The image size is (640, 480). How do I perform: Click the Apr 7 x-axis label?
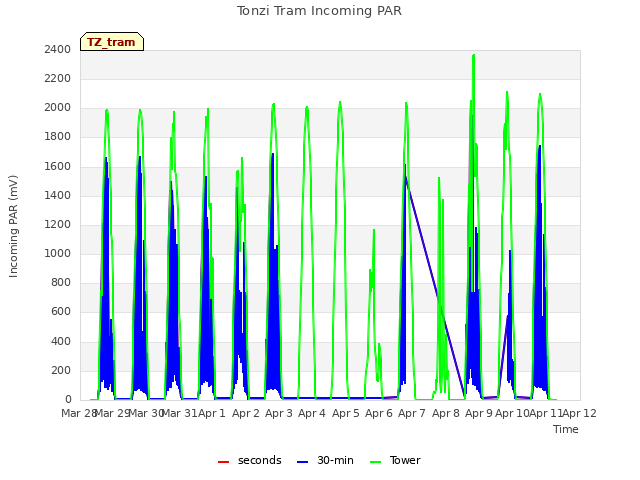(412, 413)
